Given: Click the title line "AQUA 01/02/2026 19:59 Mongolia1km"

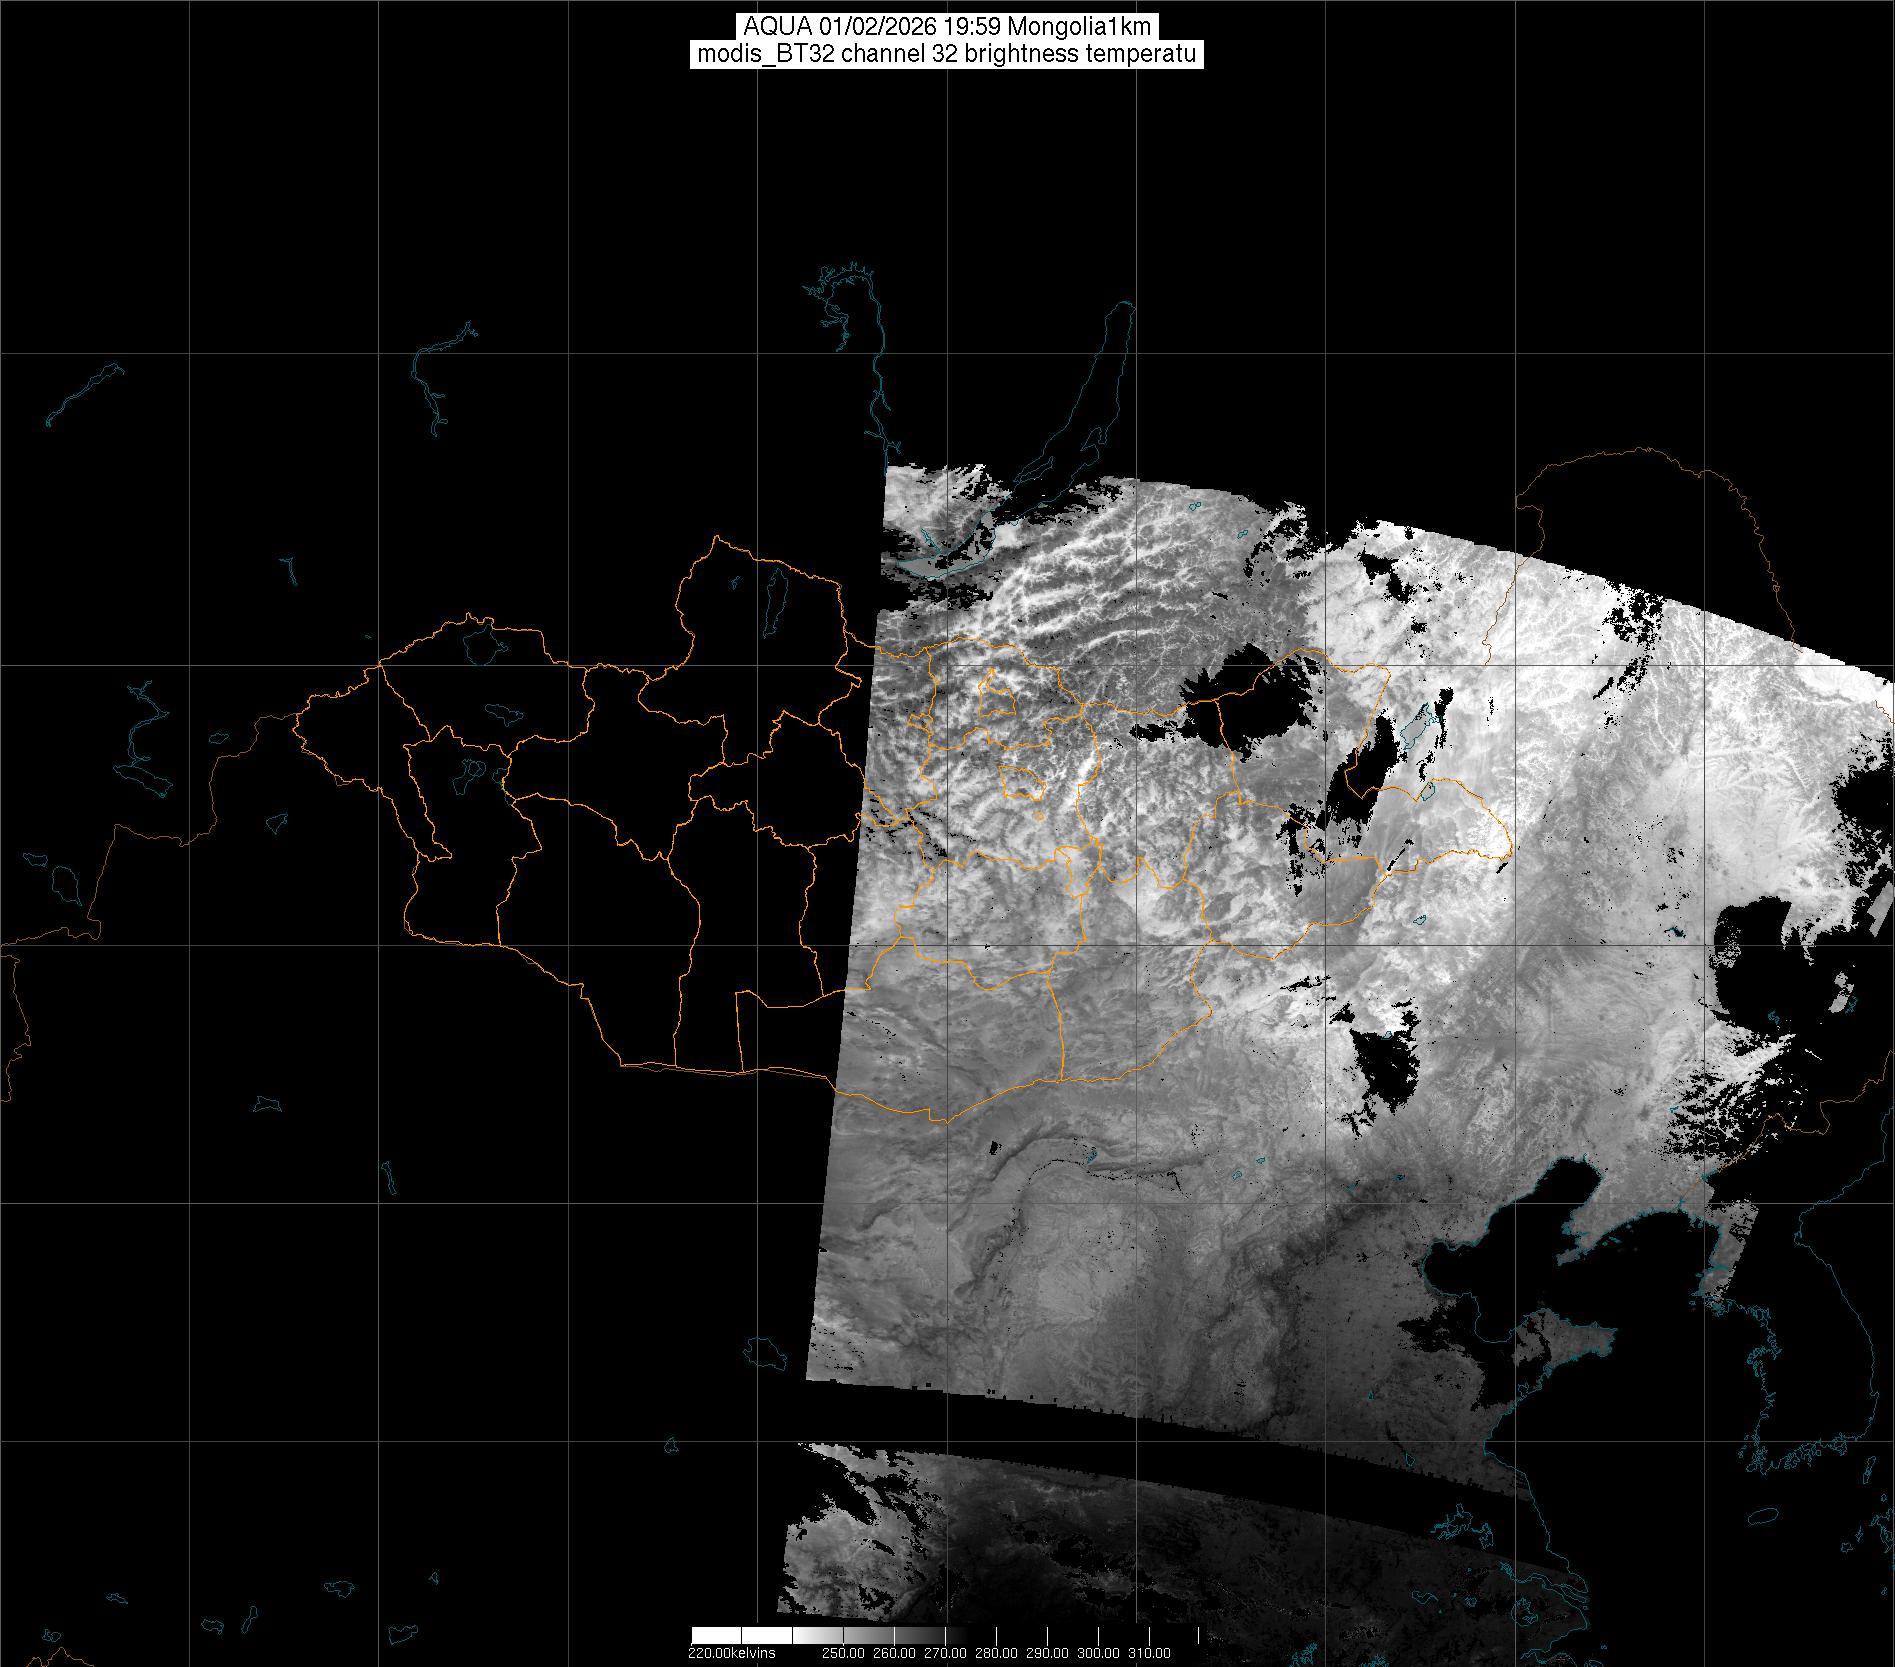Looking at the screenshot, I should tap(947, 27).
